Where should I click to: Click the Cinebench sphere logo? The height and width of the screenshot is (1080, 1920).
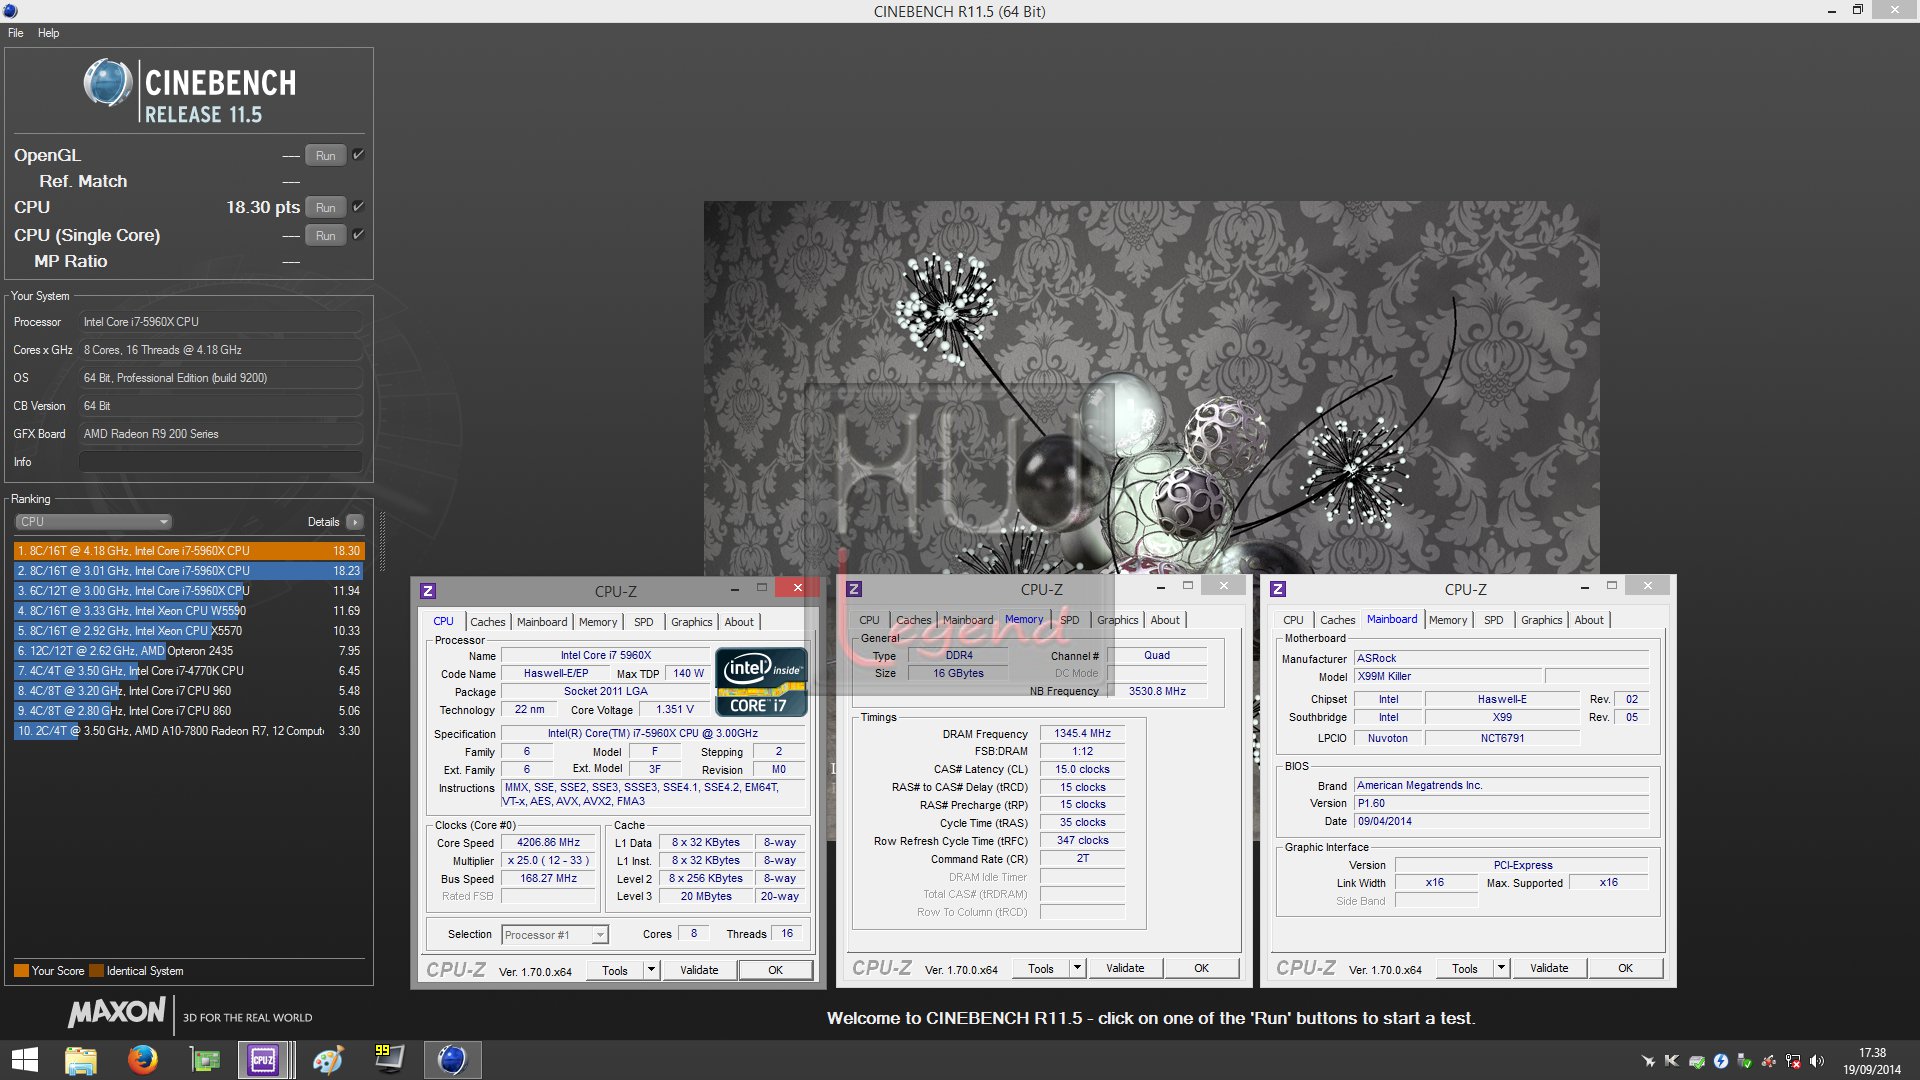[x=108, y=82]
